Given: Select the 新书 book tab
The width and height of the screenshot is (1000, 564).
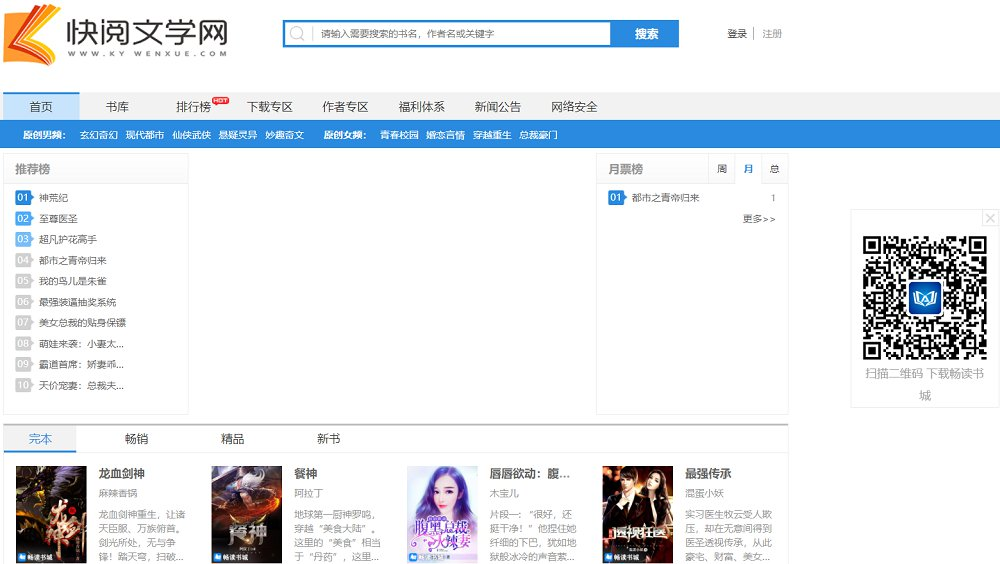Looking at the screenshot, I should click(328, 439).
